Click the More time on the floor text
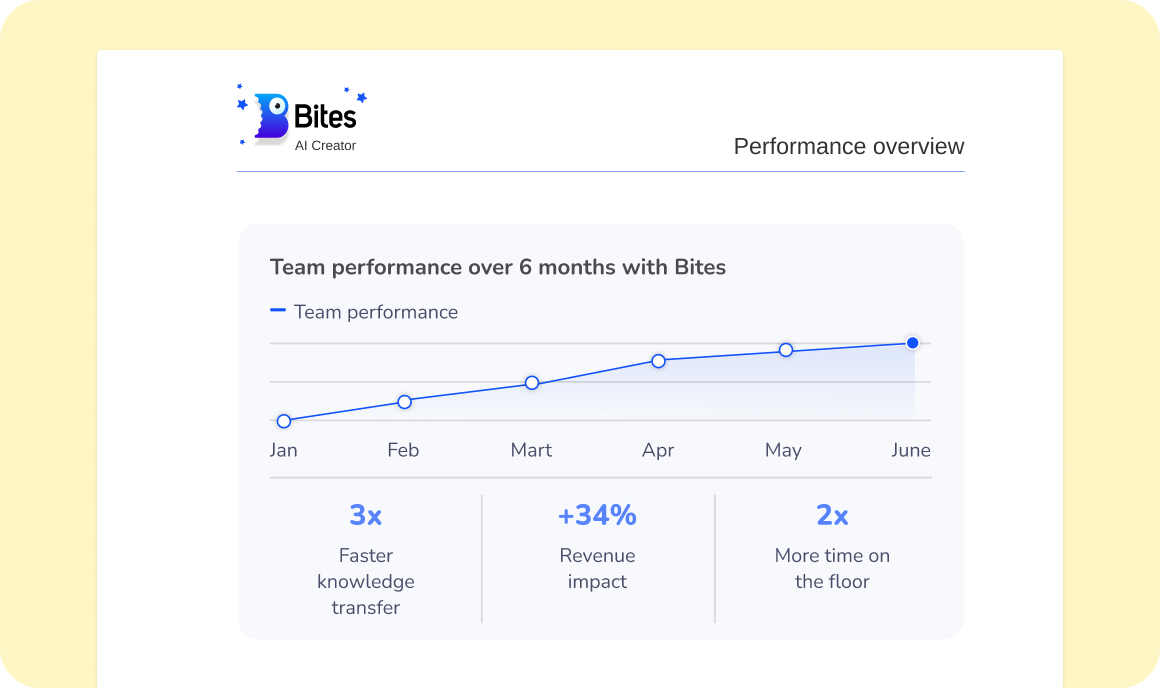1160x688 pixels. (x=832, y=568)
